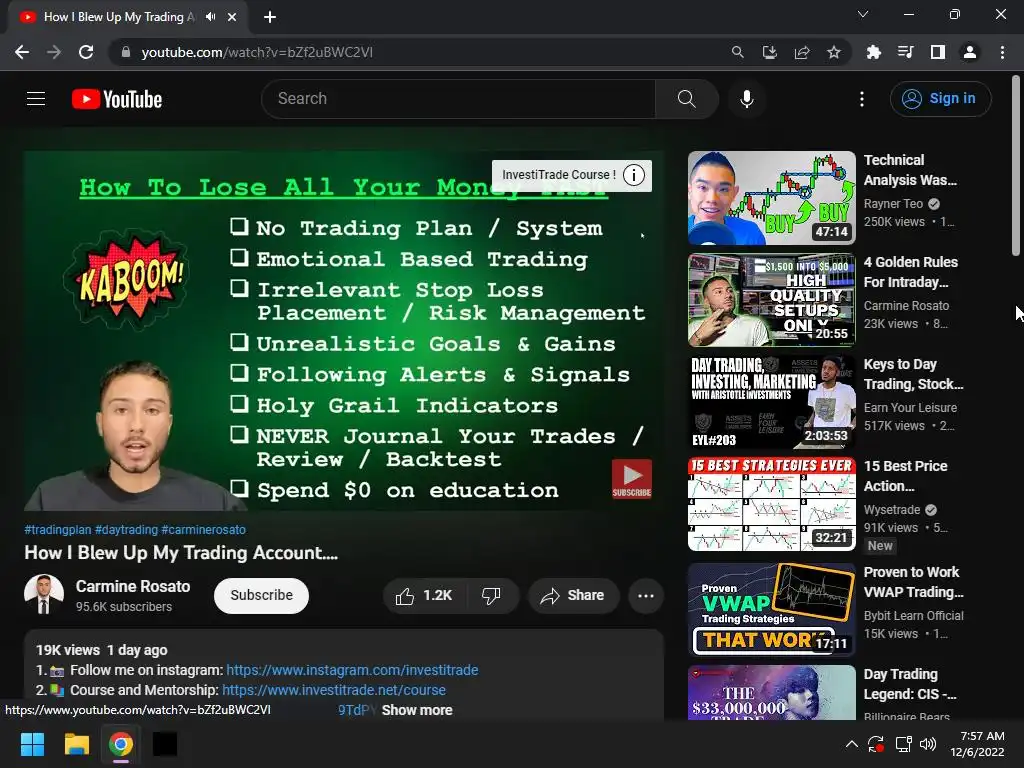Subscribe to Carmine Rosato channel
Screen dimensions: 1024x768
(261, 596)
